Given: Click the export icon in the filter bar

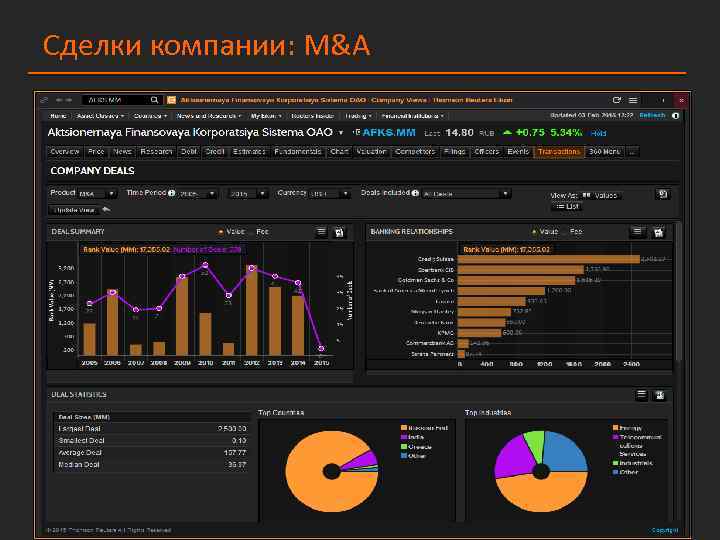Looking at the screenshot, I should click(x=662, y=194).
